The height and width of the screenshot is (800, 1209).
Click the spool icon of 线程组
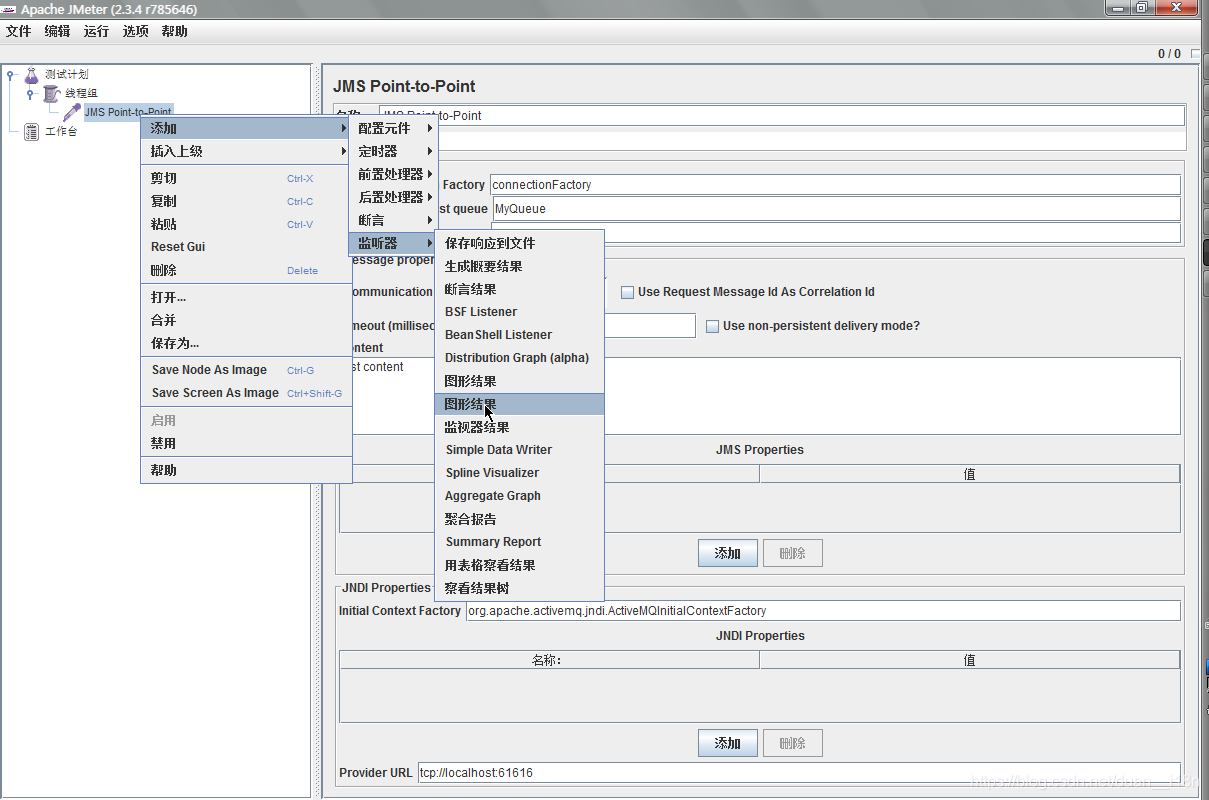[x=51, y=93]
